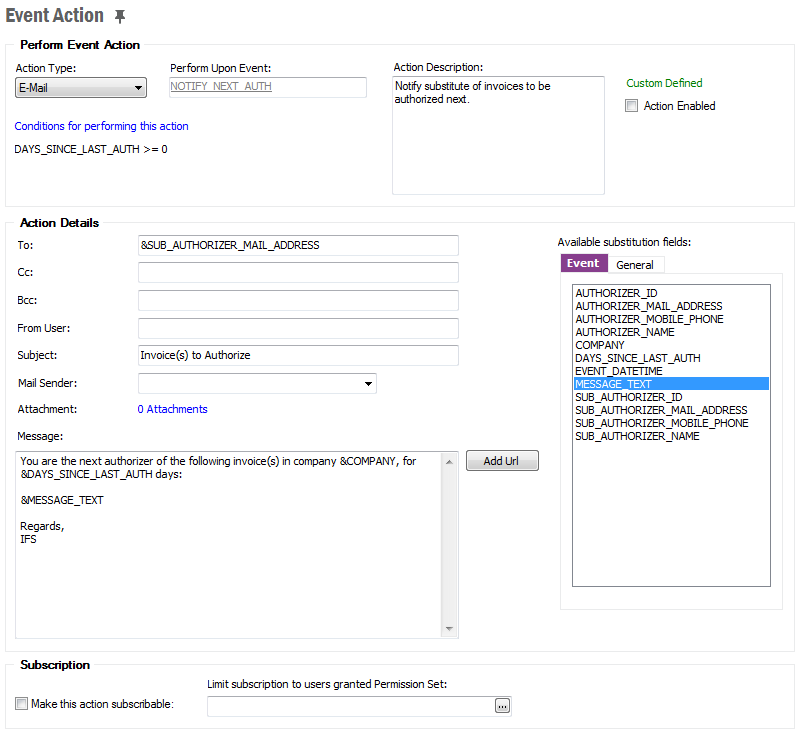Screen dimensions: 800x733
Task: Focus the Bcc input field
Action: [298, 301]
